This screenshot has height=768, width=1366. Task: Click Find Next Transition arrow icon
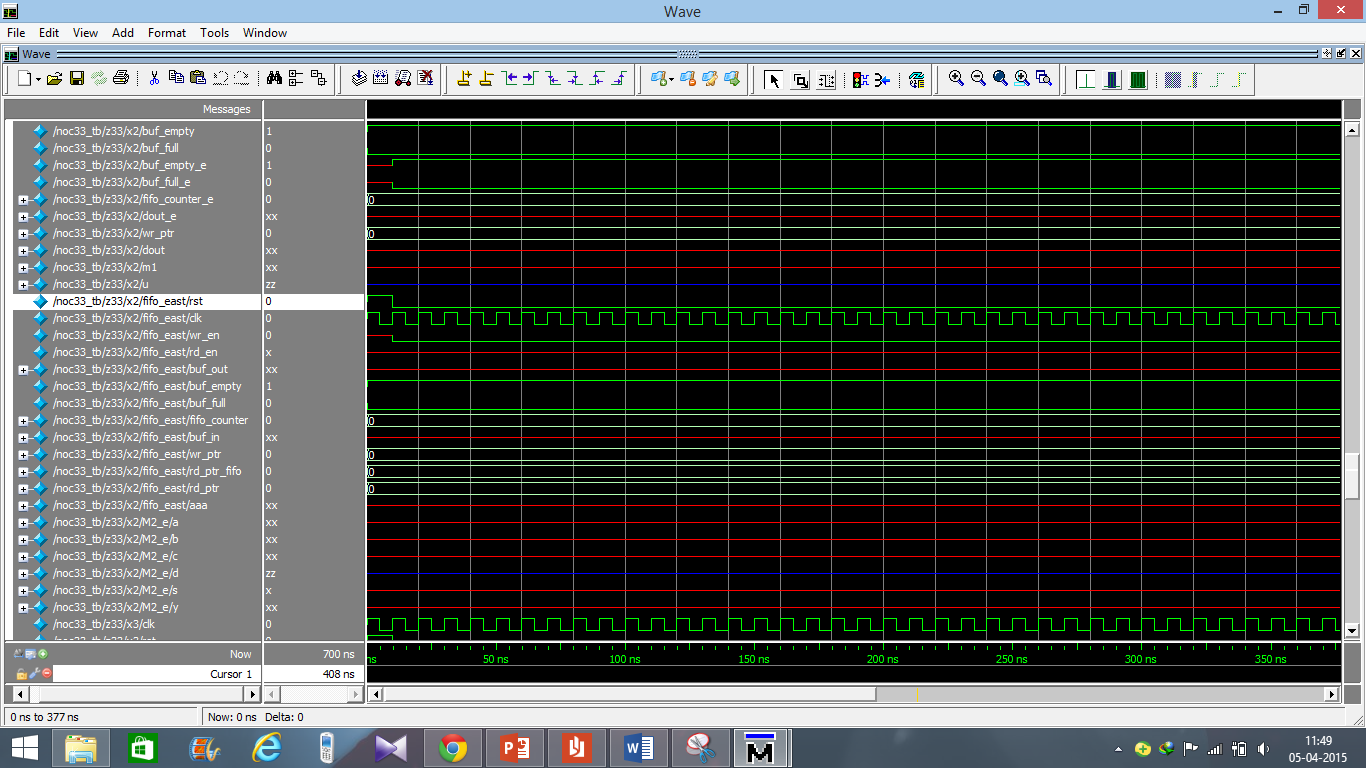(x=530, y=78)
